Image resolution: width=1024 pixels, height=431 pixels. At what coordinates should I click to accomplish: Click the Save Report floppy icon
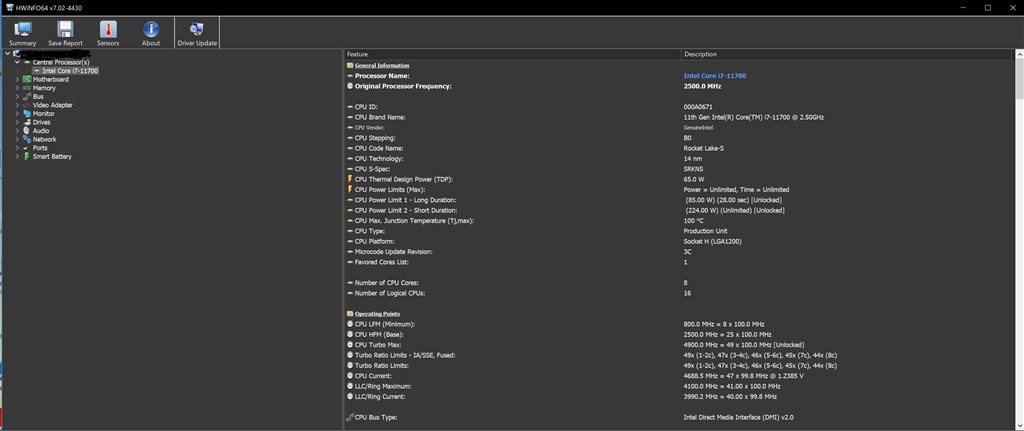click(x=65, y=33)
